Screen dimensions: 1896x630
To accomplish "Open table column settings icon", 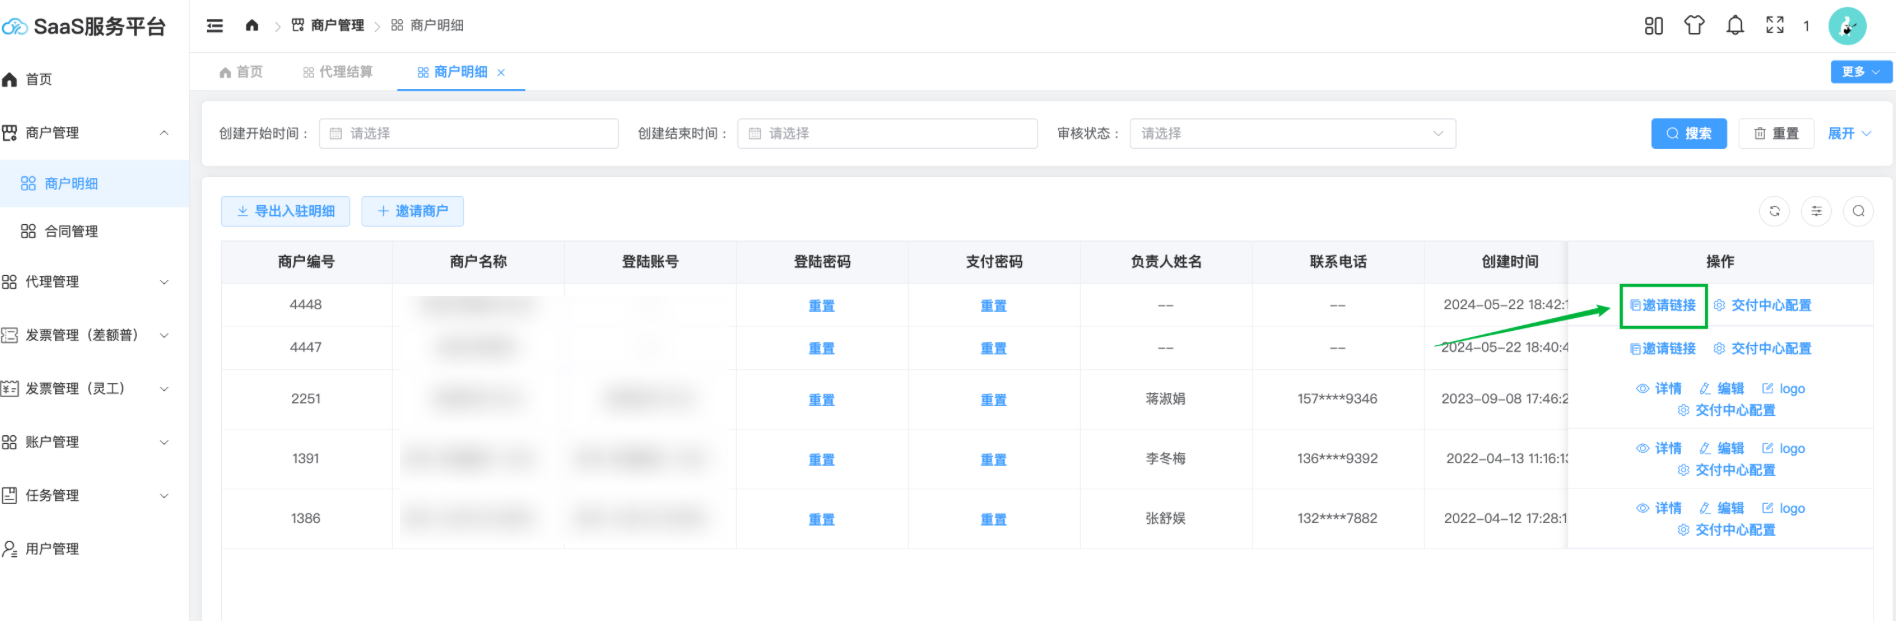I will 1816,211.
